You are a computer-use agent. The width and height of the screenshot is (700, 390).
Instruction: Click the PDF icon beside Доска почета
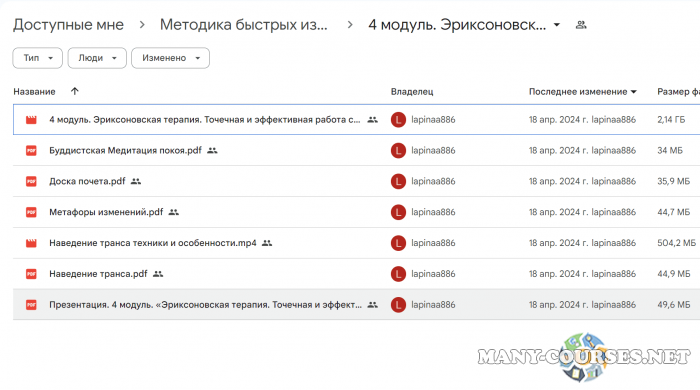point(31,181)
